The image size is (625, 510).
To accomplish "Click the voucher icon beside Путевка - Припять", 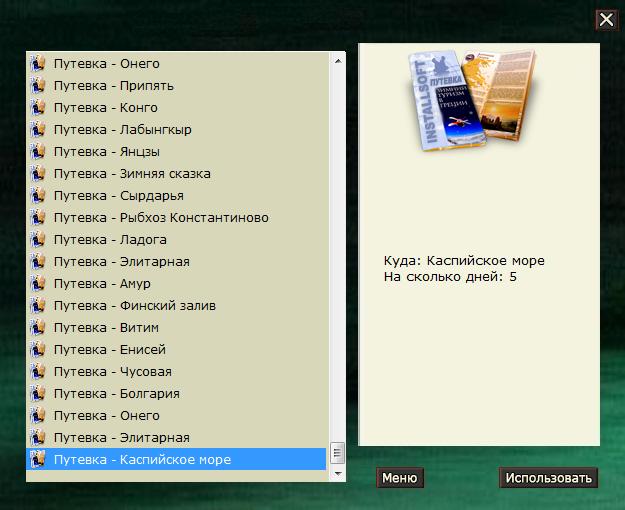I will pyautogui.click(x=37, y=85).
